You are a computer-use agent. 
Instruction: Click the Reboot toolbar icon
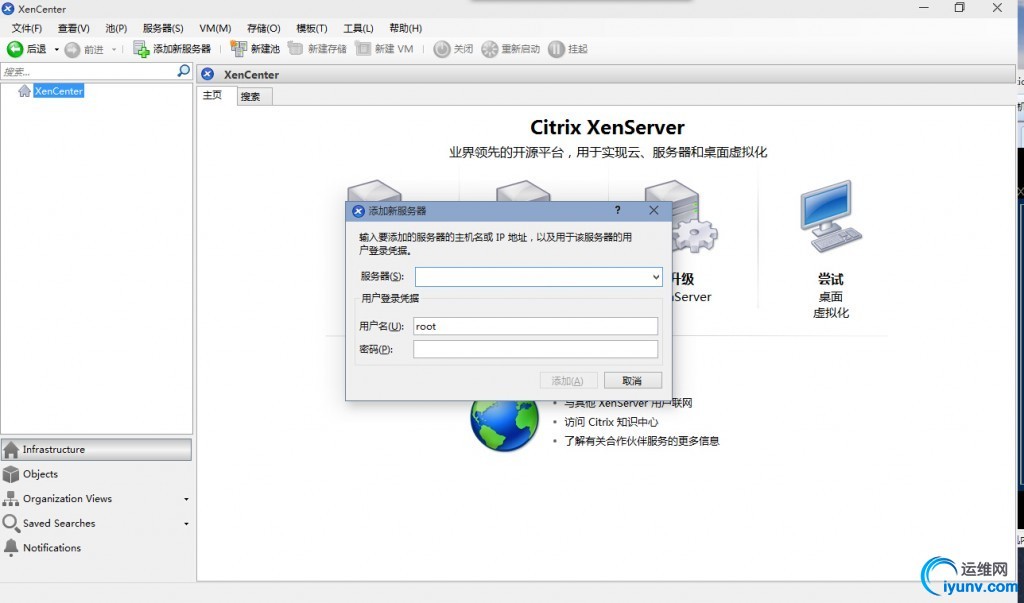(x=489, y=49)
